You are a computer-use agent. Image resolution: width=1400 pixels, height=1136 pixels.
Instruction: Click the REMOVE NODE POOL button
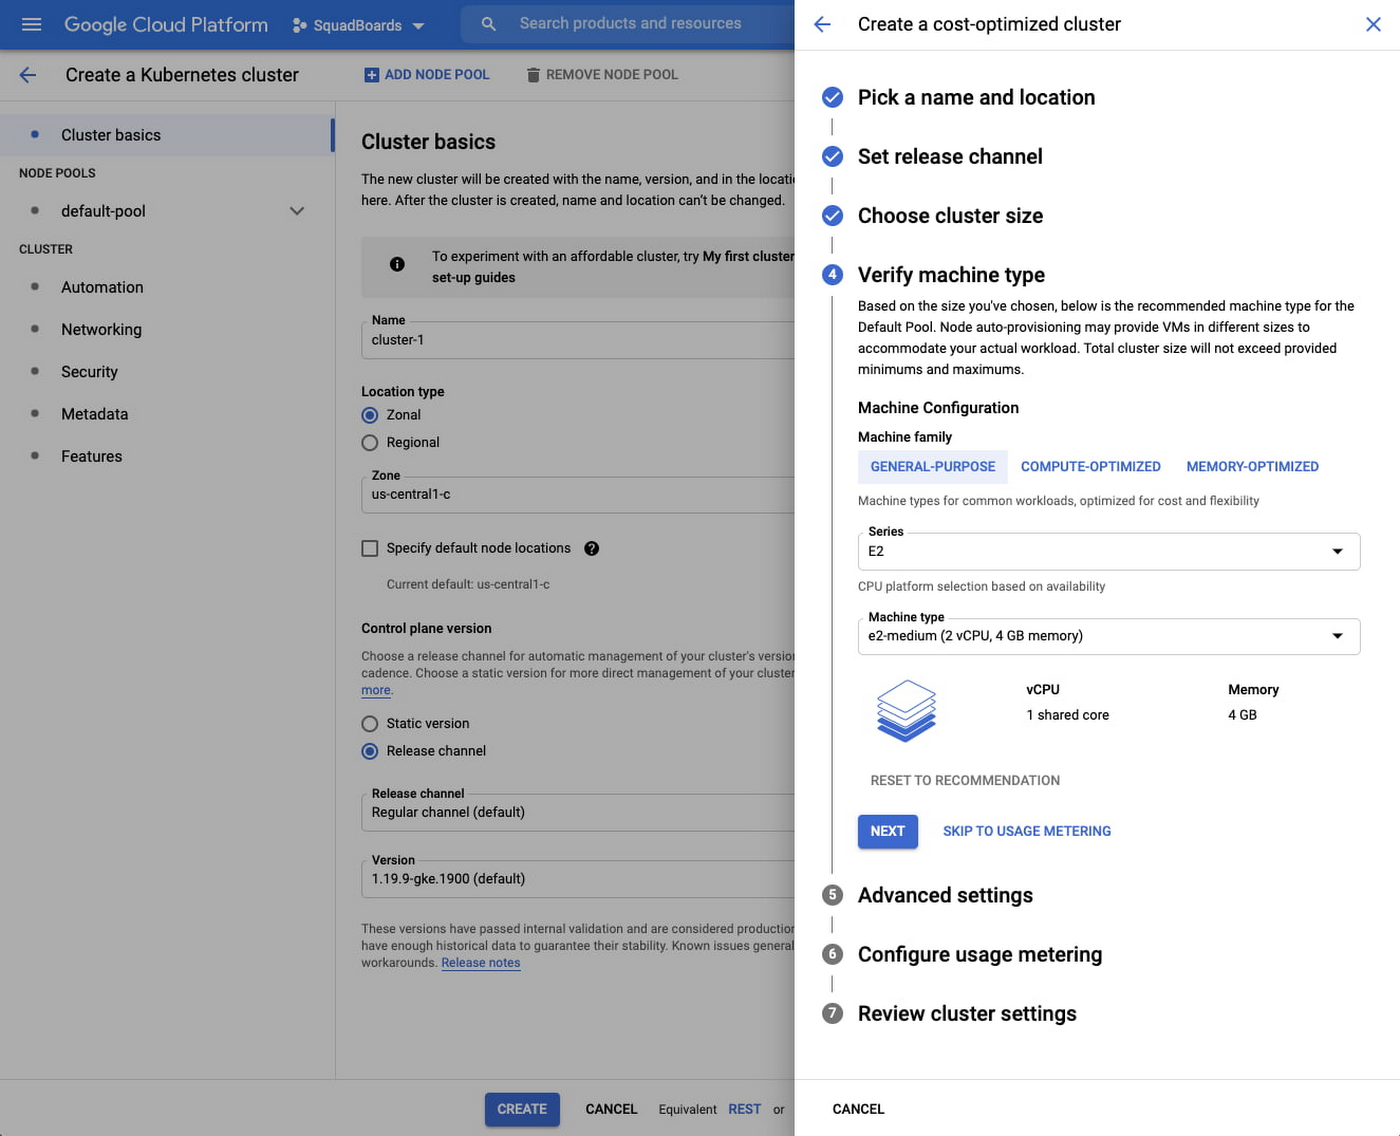click(602, 75)
